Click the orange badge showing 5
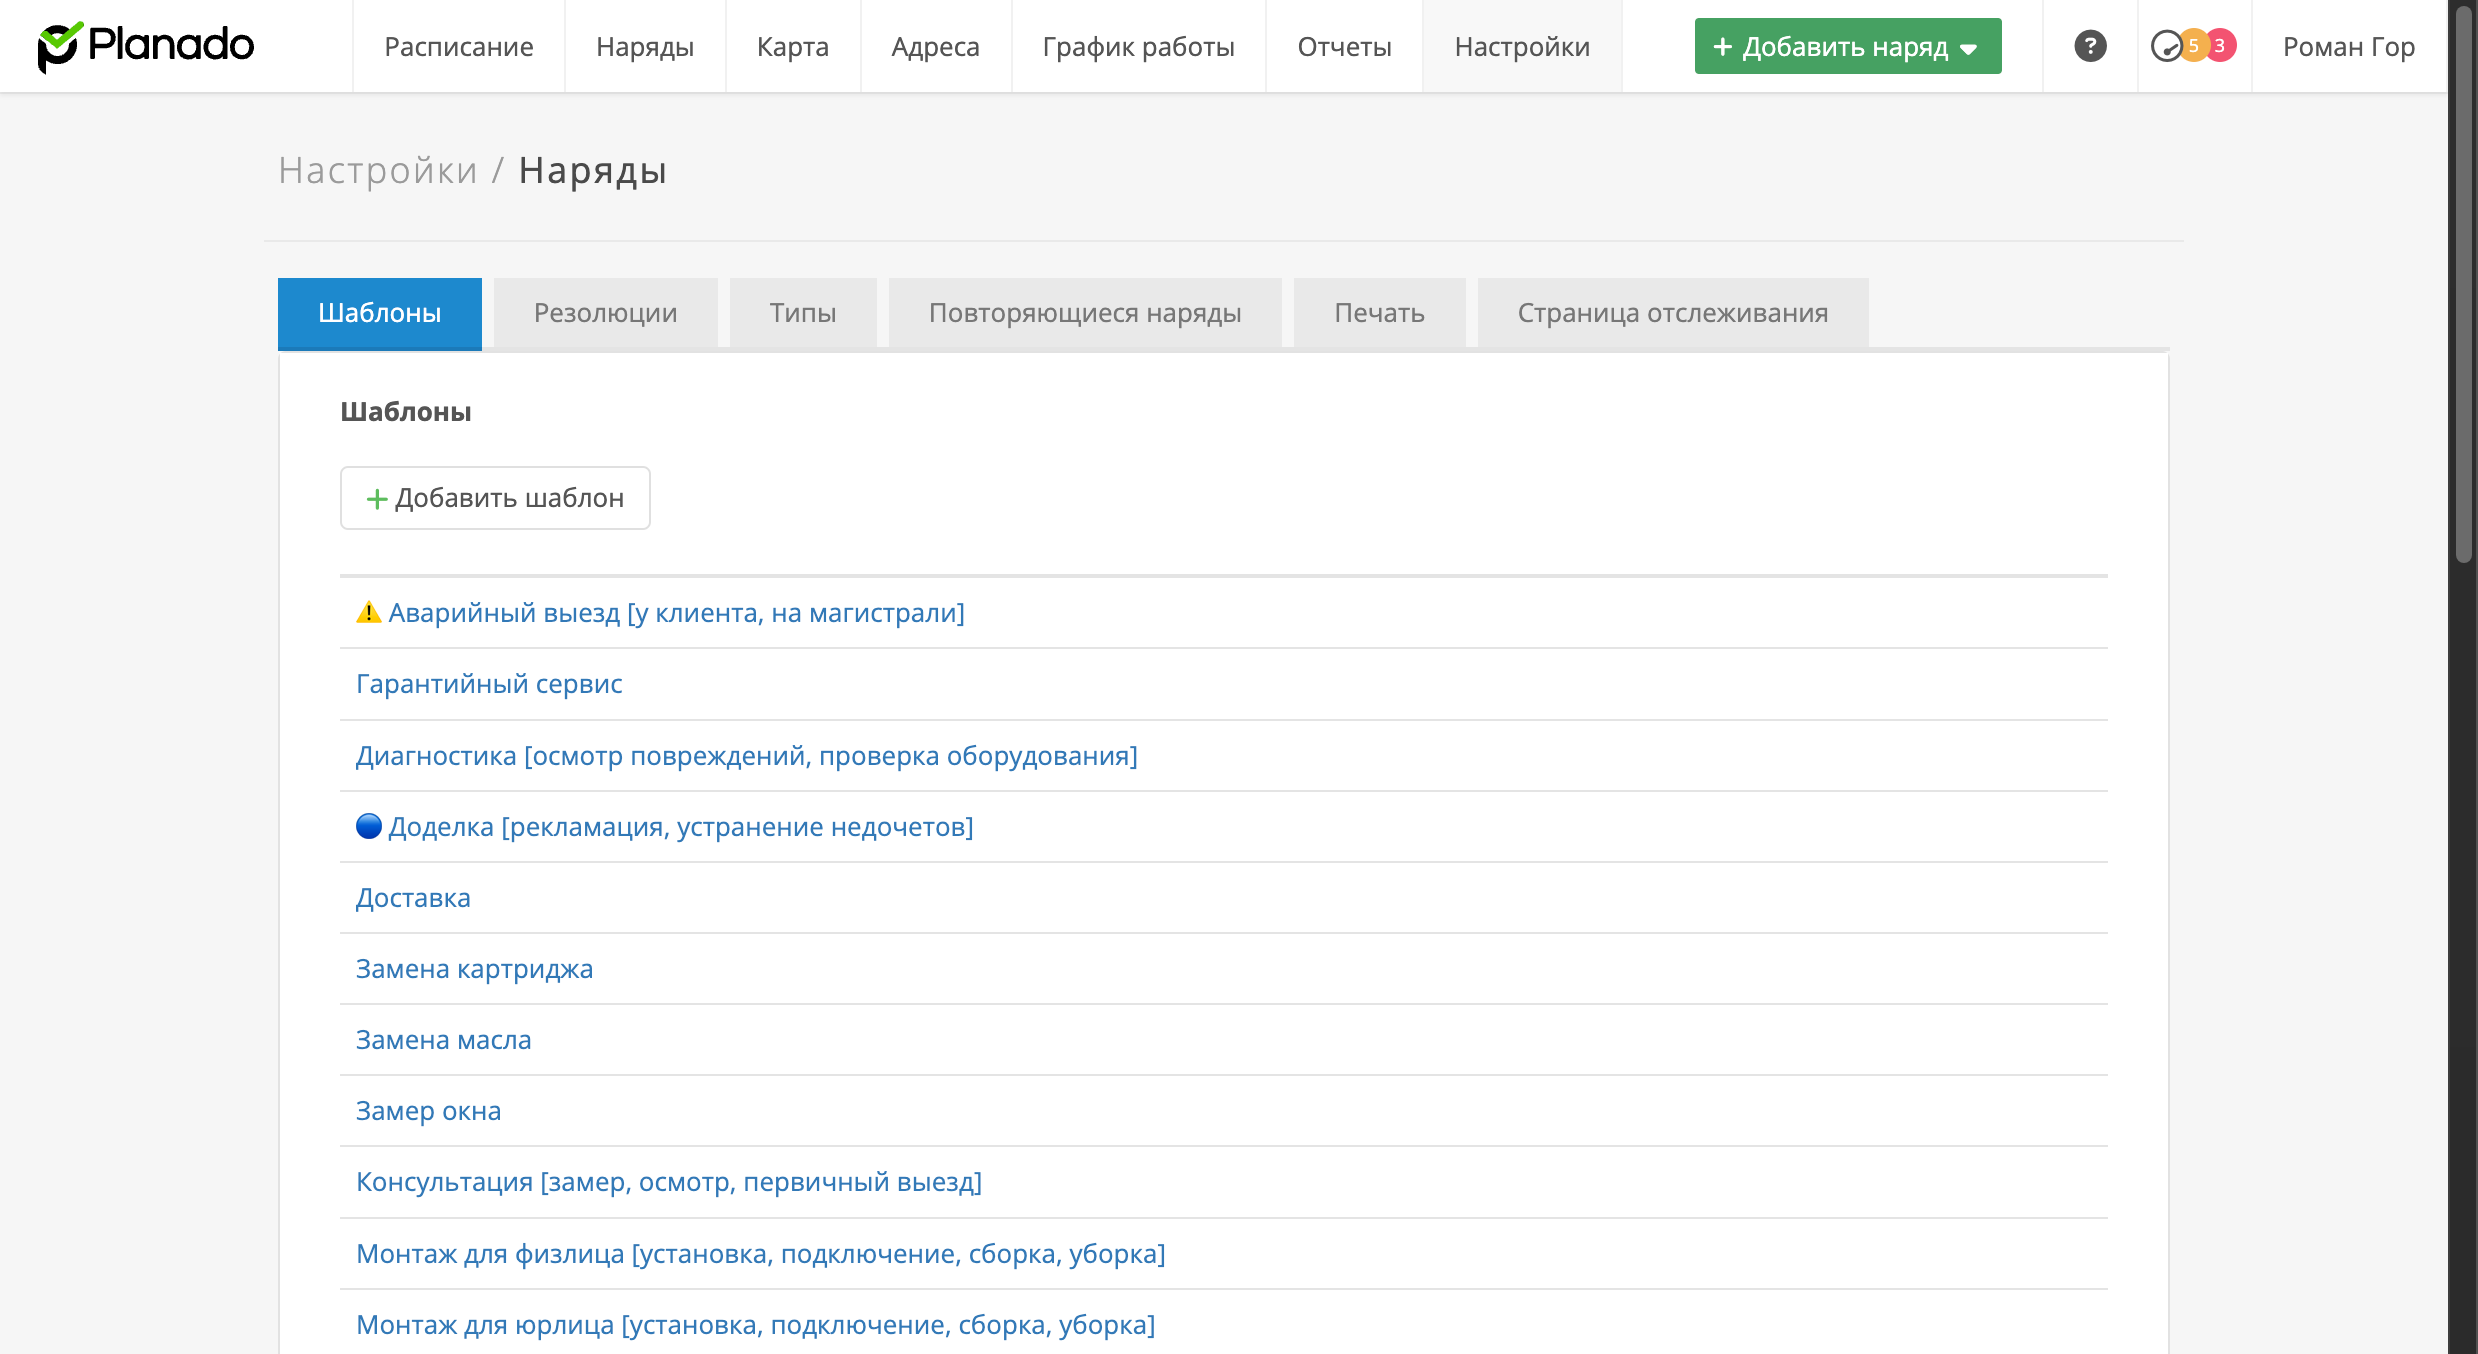 click(2193, 46)
